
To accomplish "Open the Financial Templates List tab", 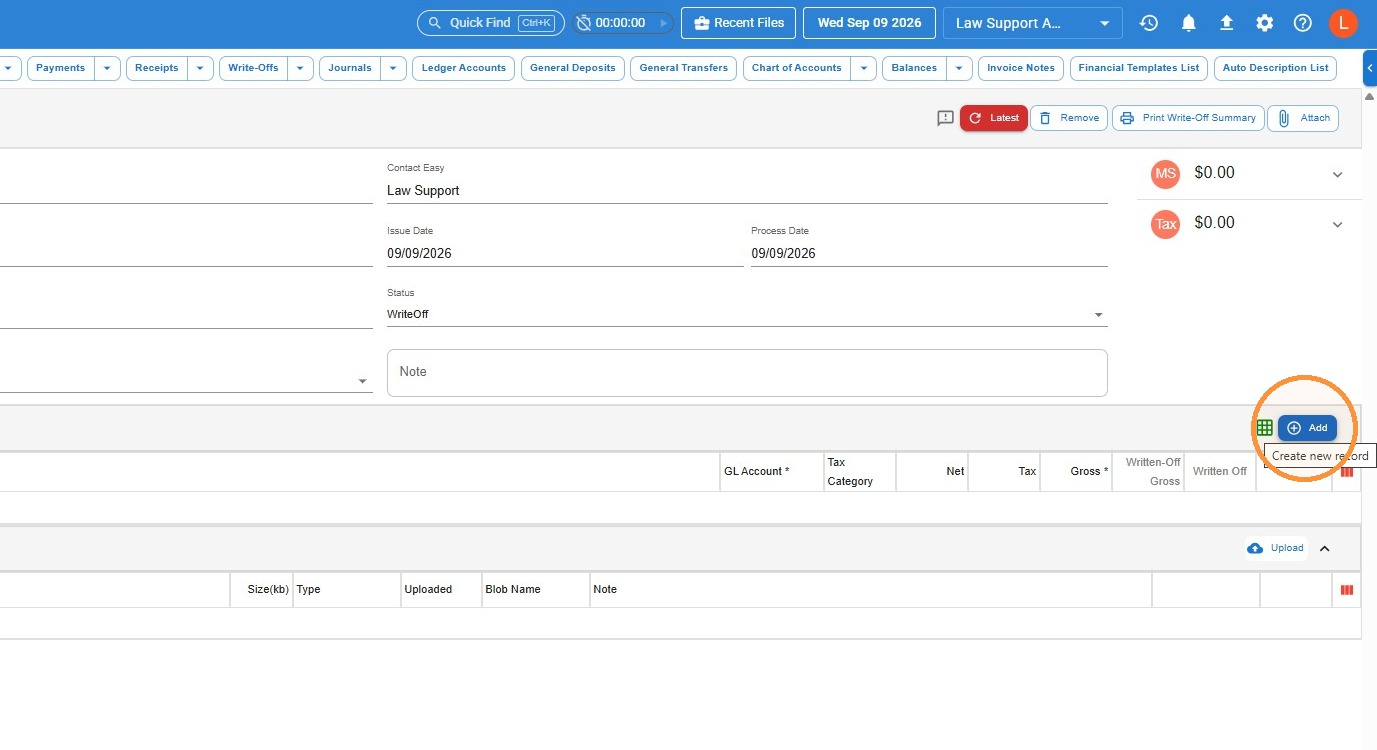I will 1139,68.
